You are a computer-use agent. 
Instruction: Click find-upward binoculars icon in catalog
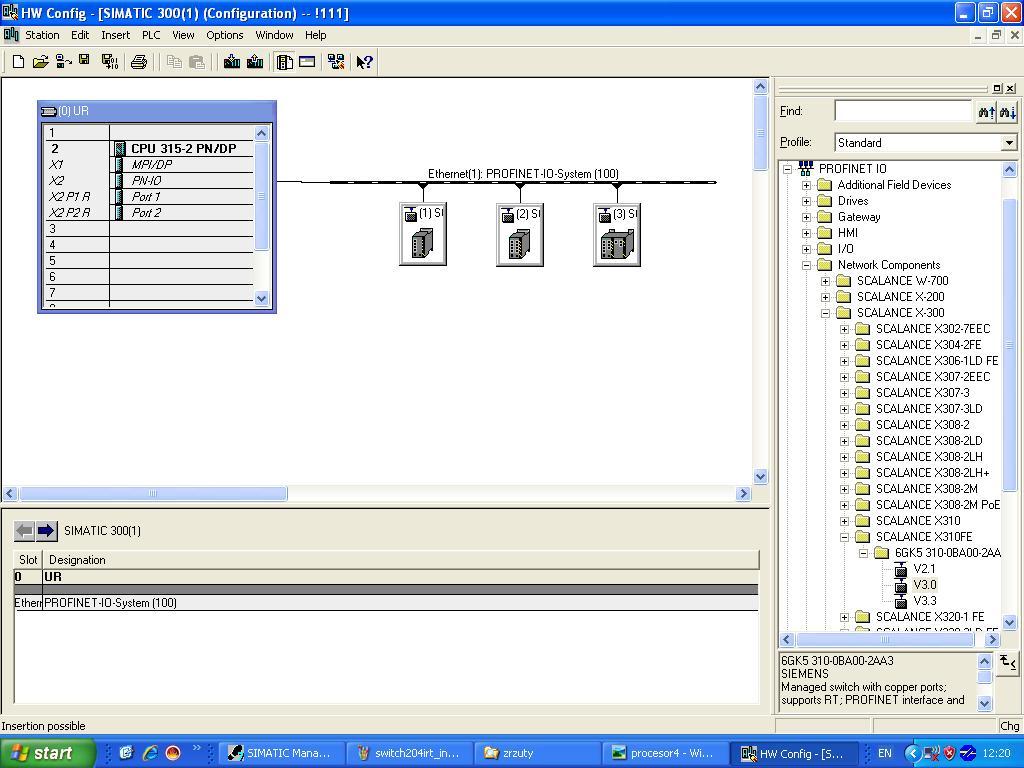tap(986, 112)
